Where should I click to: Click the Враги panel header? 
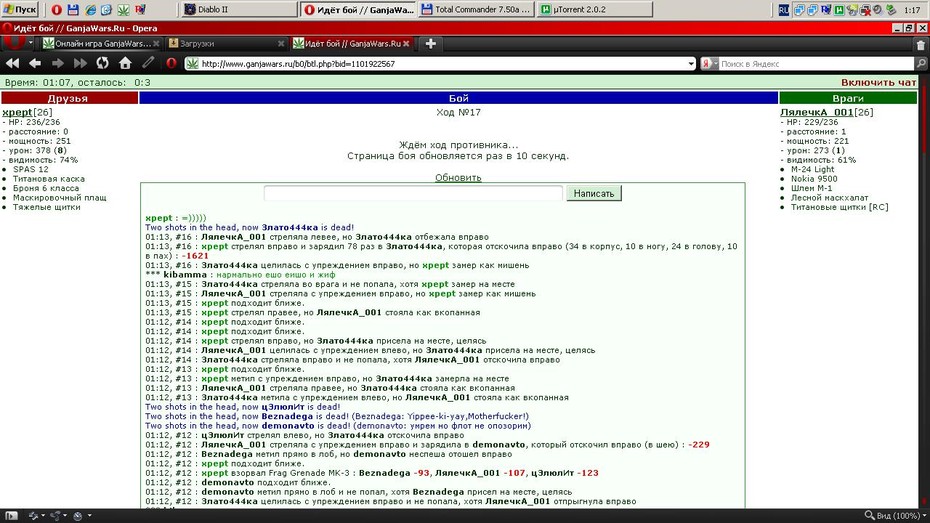click(x=848, y=98)
